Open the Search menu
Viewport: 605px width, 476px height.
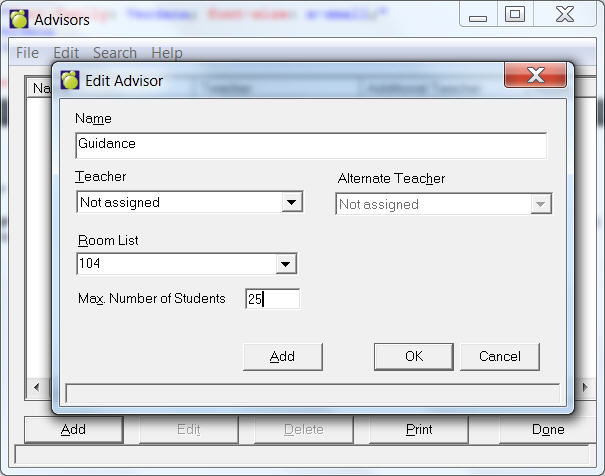(x=115, y=53)
